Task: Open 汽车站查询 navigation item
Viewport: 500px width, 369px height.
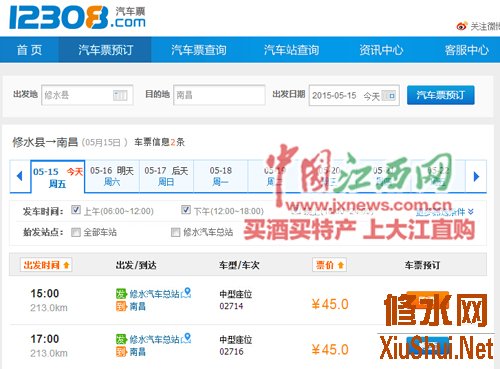Action: click(291, 50)
